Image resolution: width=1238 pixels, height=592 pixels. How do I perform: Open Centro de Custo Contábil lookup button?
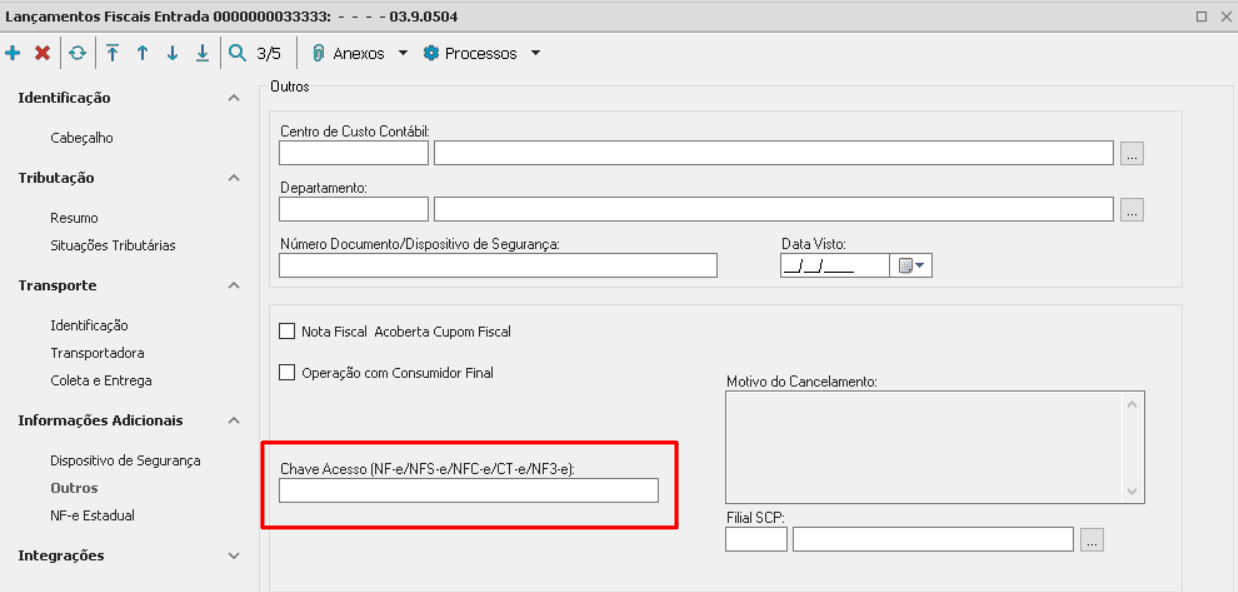click(x=1131, y=153)
